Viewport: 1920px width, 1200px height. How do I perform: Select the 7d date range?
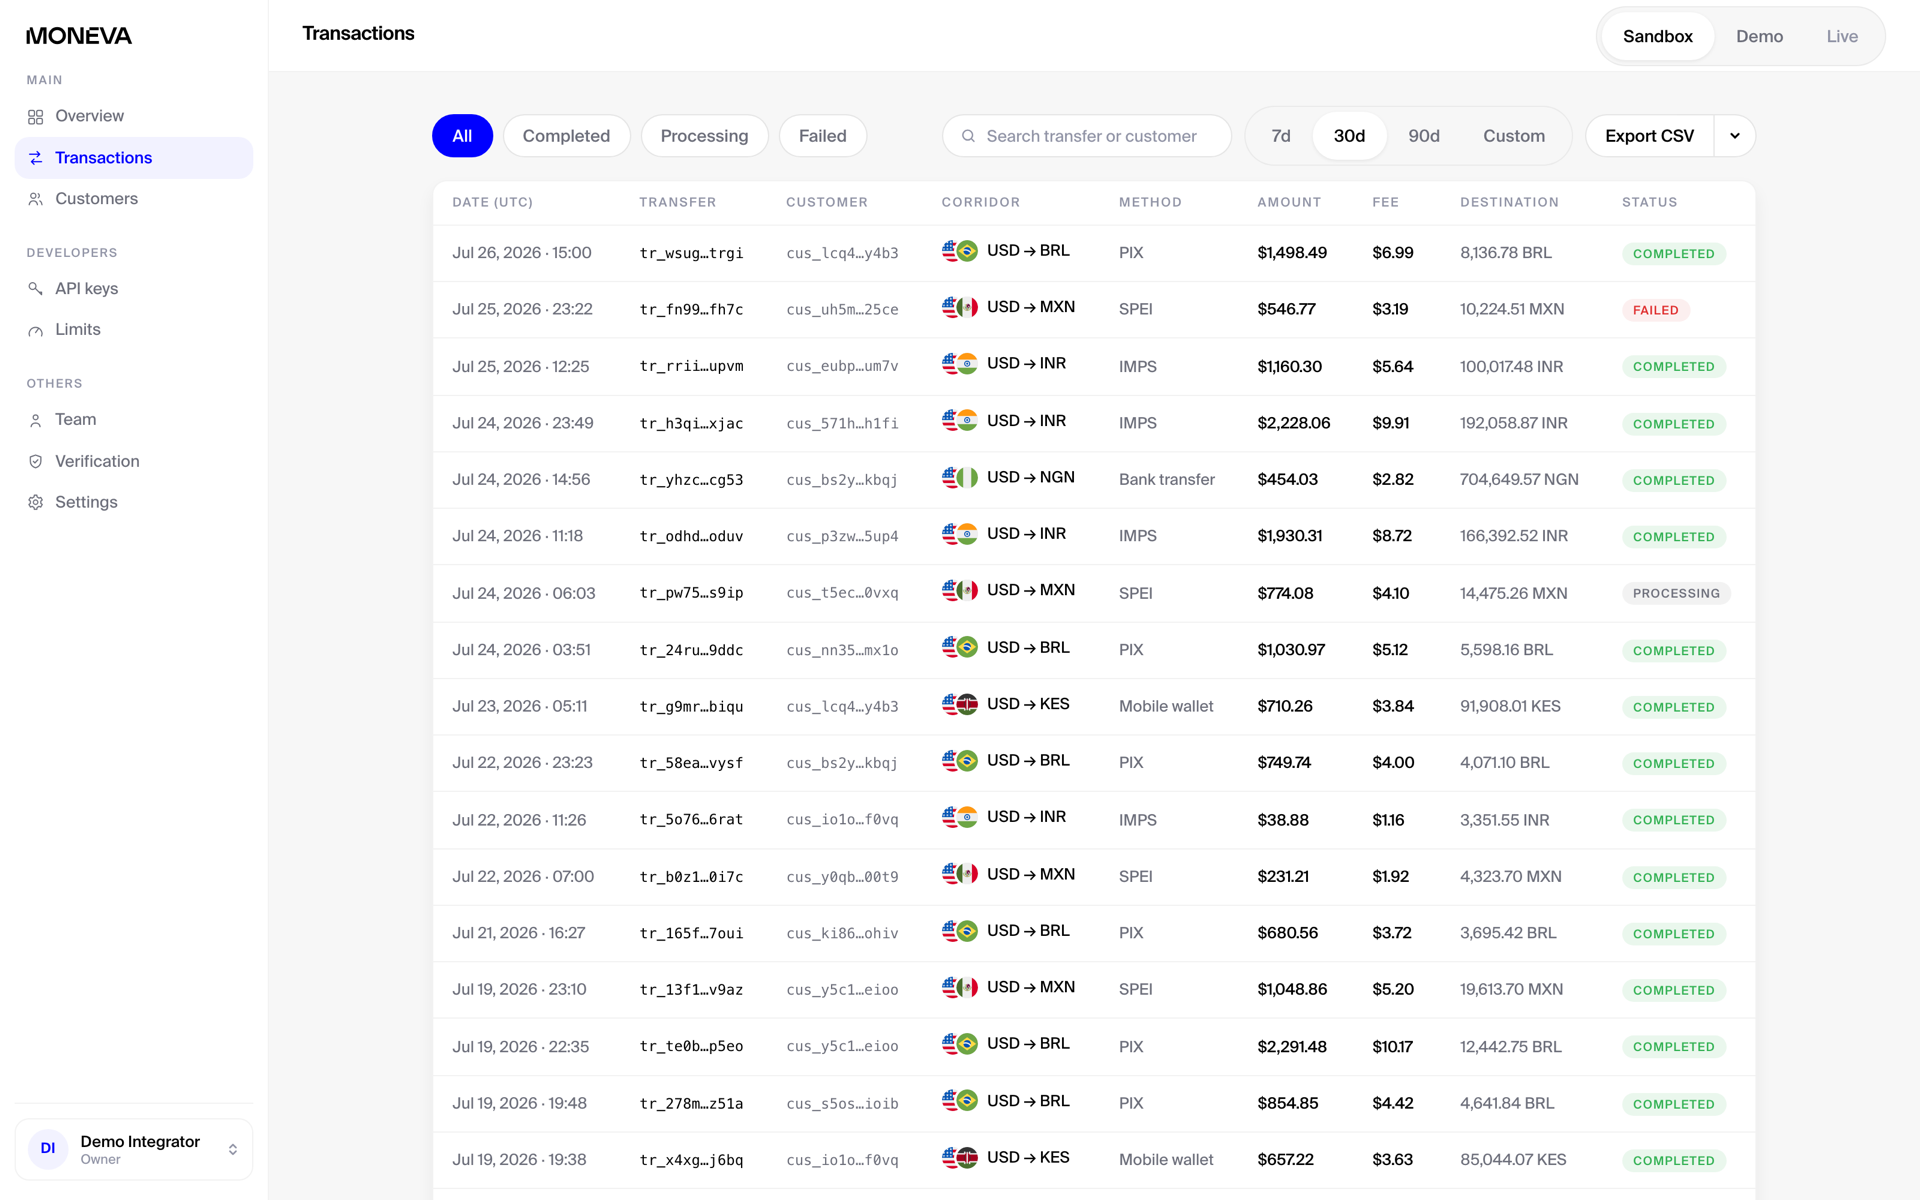coord(1281,136)
